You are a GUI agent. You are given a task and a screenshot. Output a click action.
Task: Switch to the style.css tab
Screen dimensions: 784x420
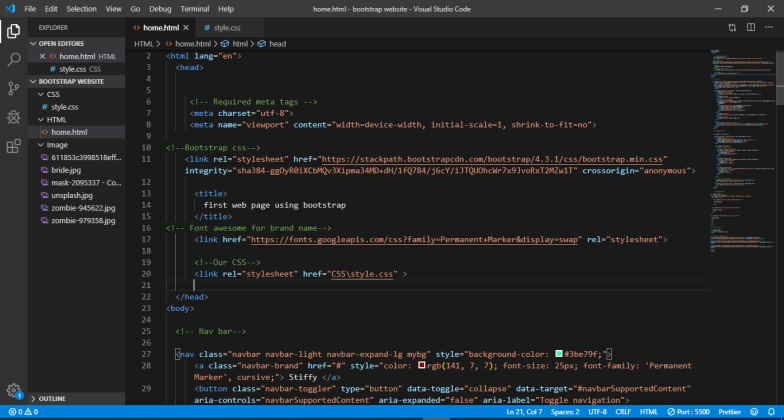(x=226, y=28)
